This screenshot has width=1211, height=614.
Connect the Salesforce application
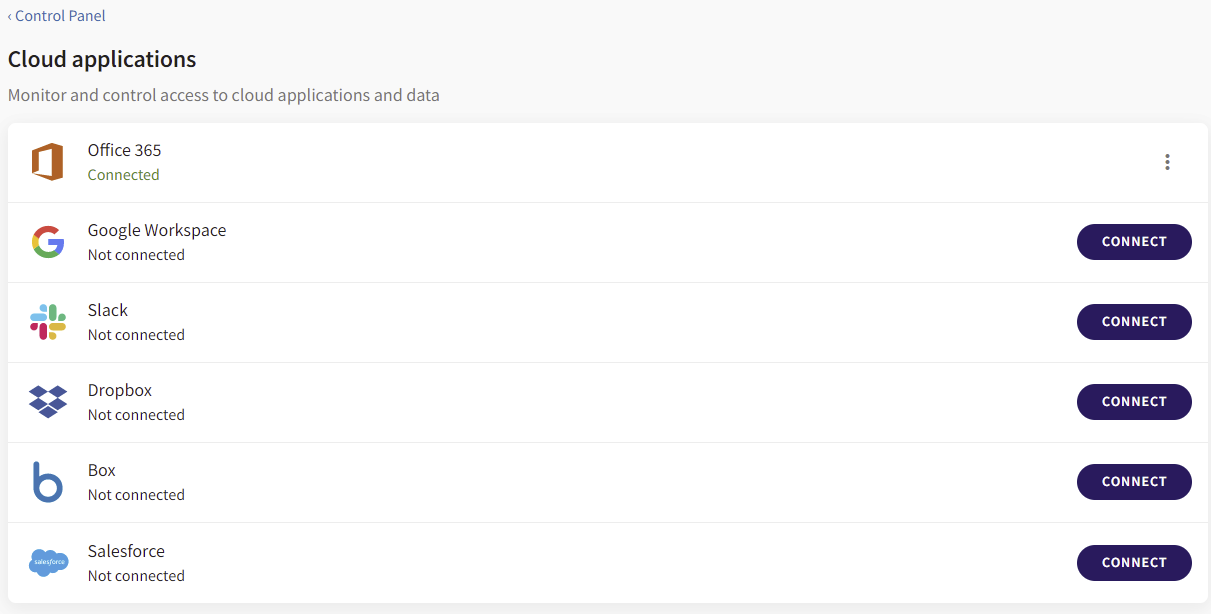pyautogui.click(x=1134, y=563)
